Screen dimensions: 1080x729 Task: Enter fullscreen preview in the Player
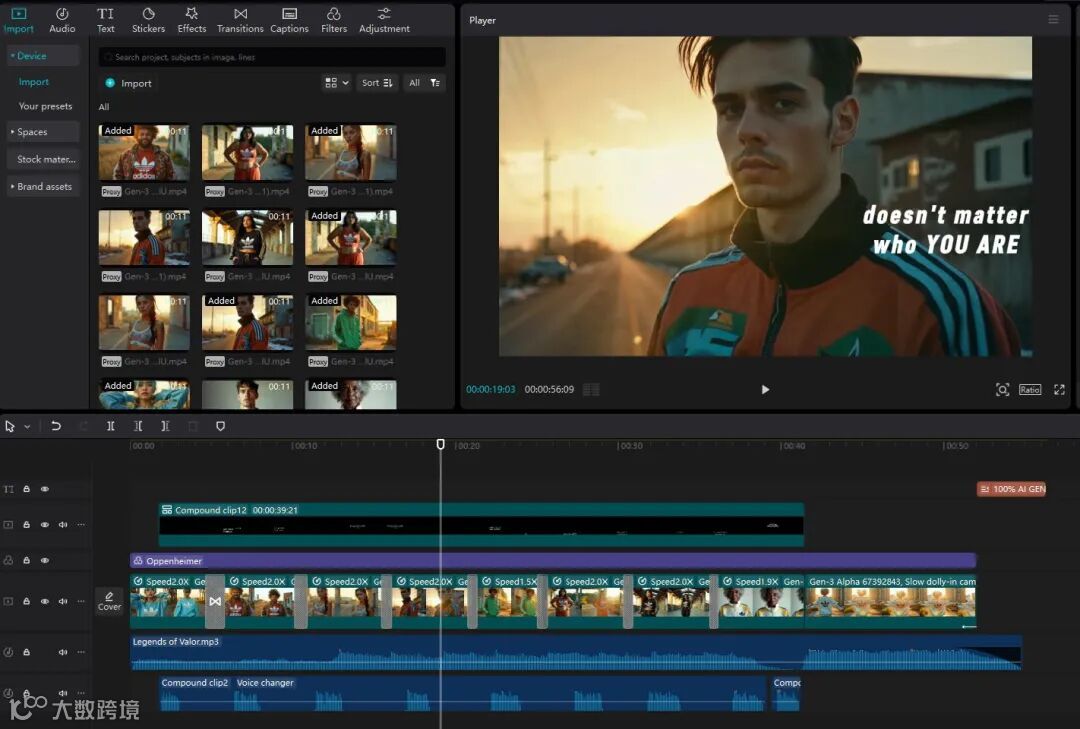[1059, 390]
